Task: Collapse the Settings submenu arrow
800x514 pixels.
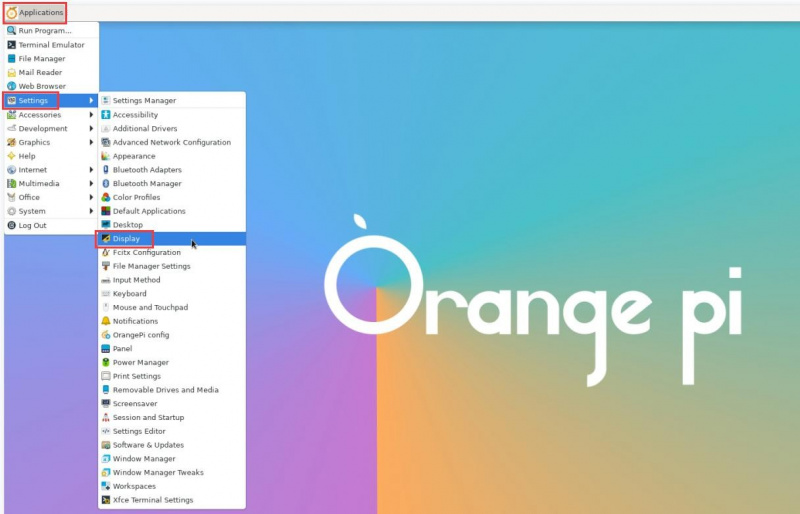Action: tap(91, 101)
